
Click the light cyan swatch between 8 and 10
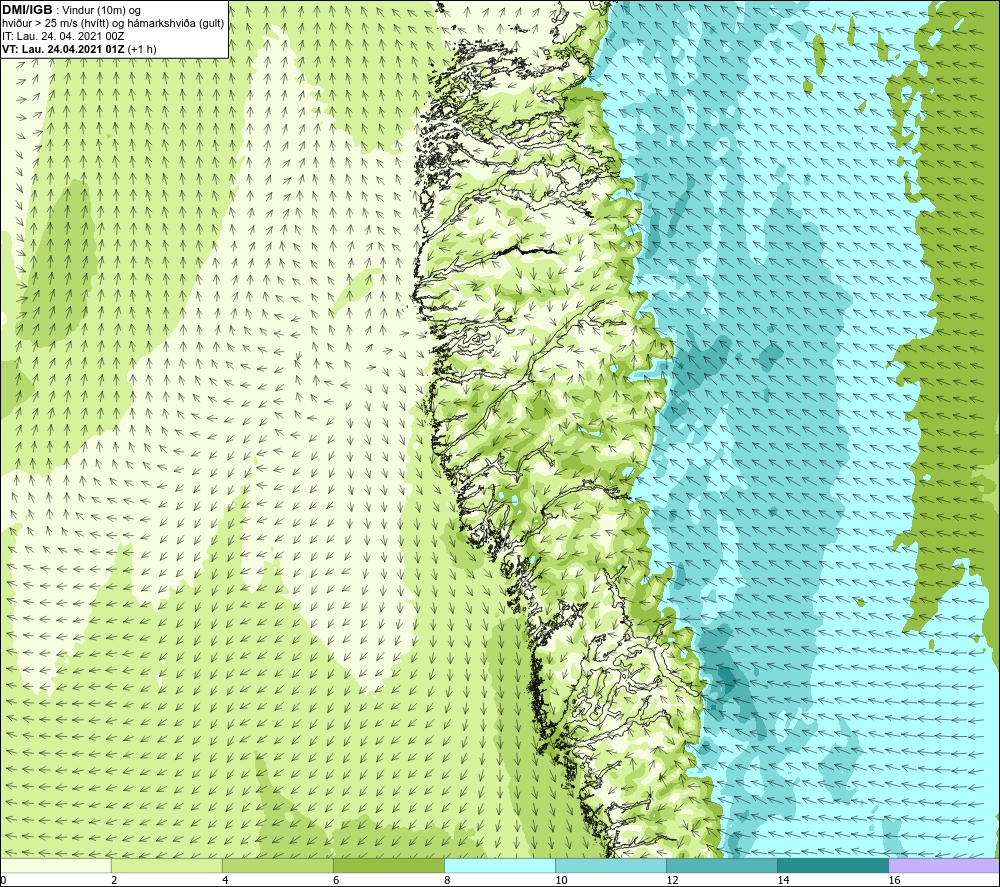(500, 865)
